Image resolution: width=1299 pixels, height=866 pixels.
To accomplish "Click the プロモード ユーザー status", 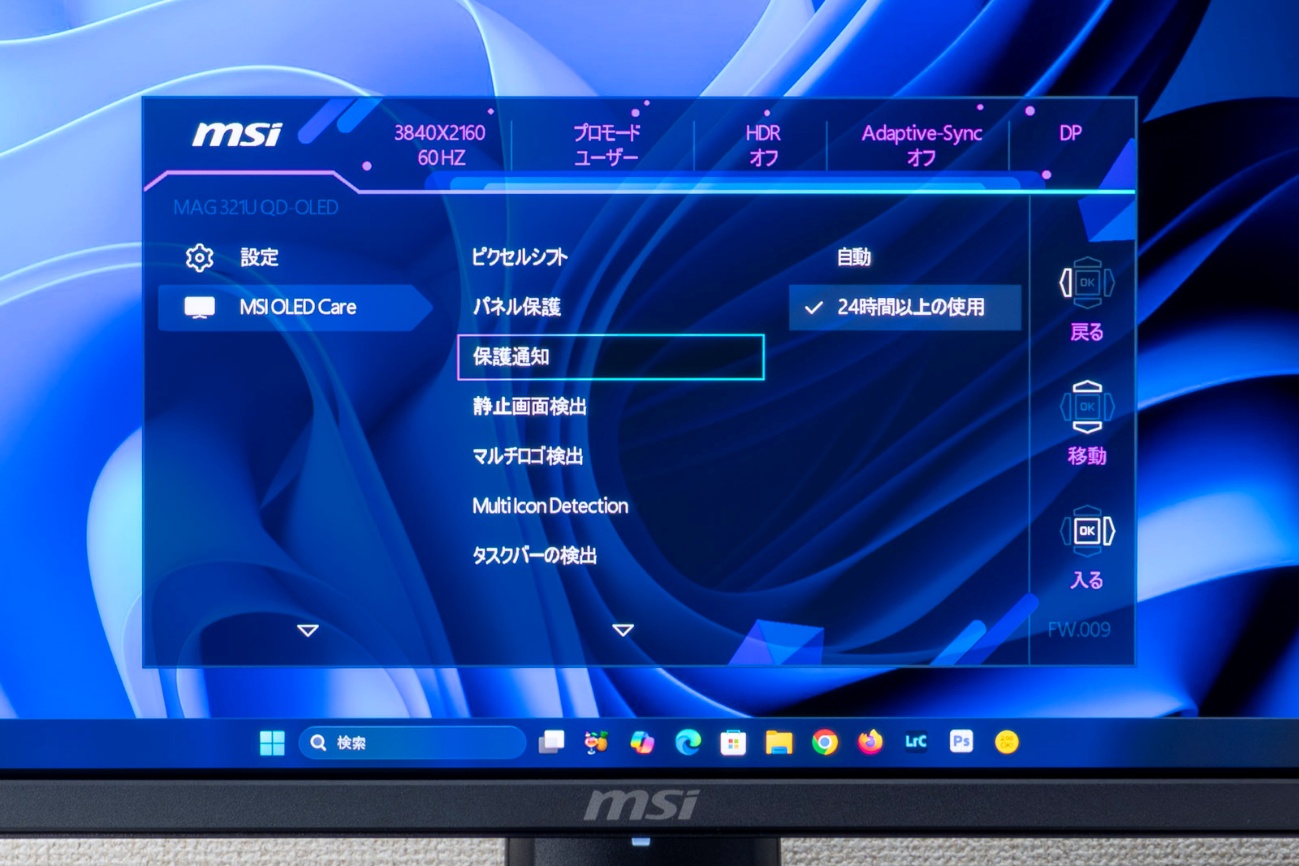I will (606, 146).
